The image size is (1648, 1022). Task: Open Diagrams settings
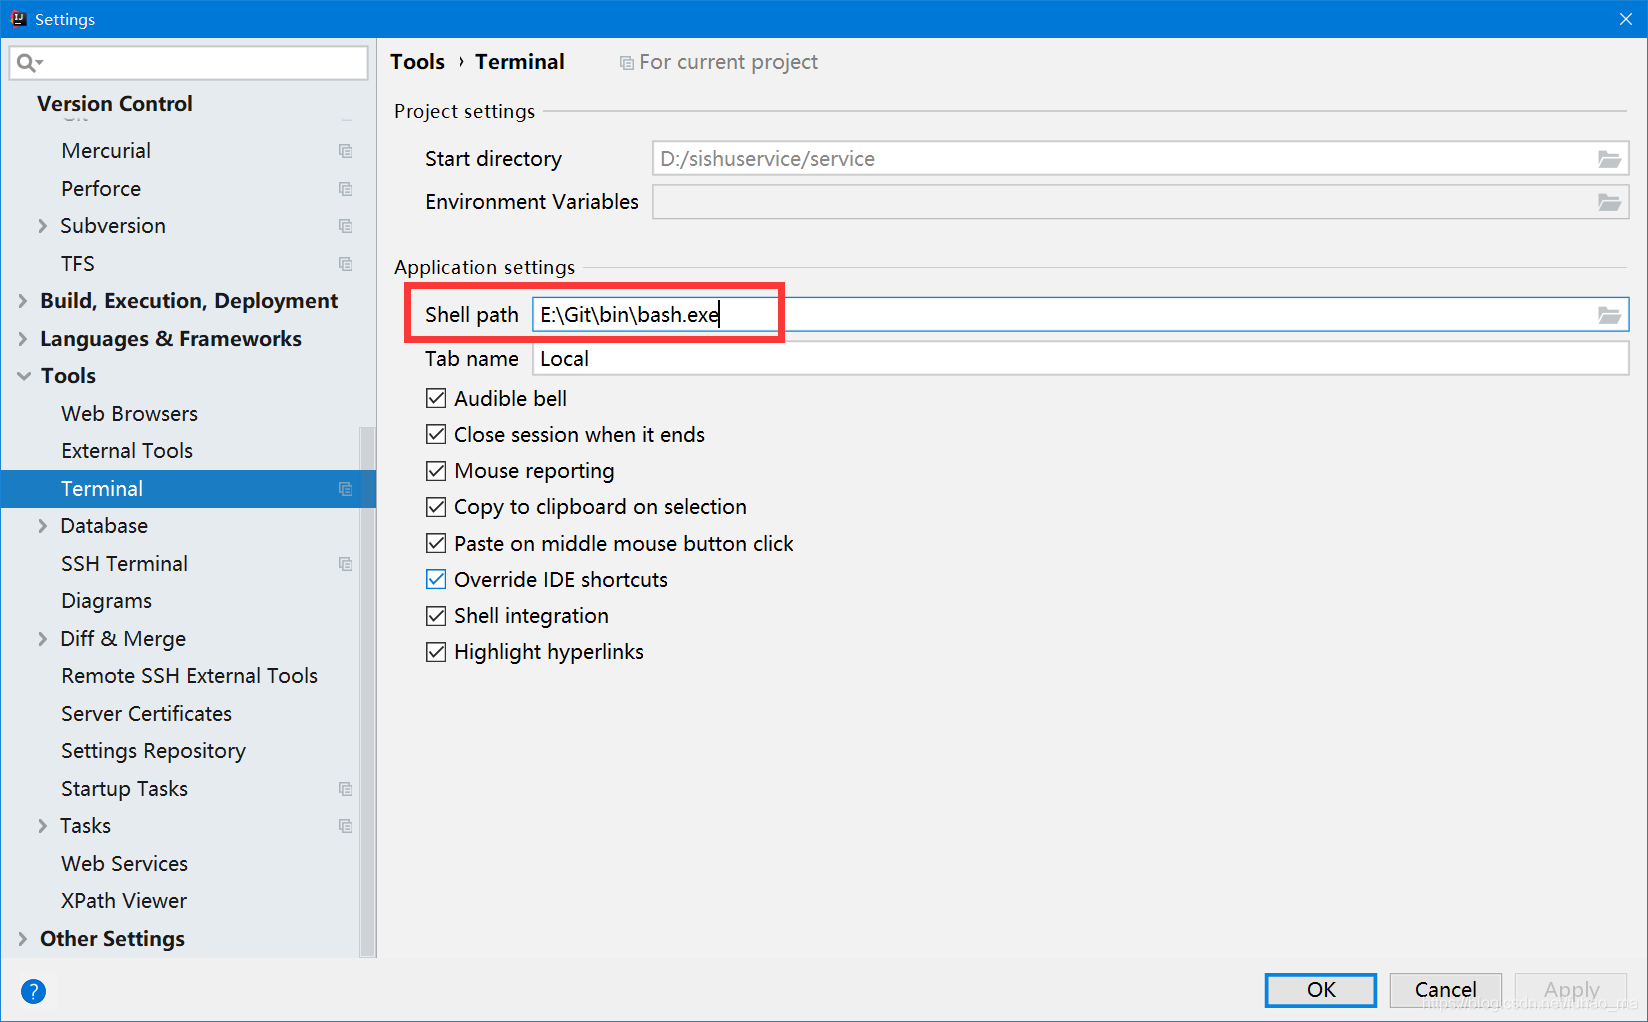[106, 601]
